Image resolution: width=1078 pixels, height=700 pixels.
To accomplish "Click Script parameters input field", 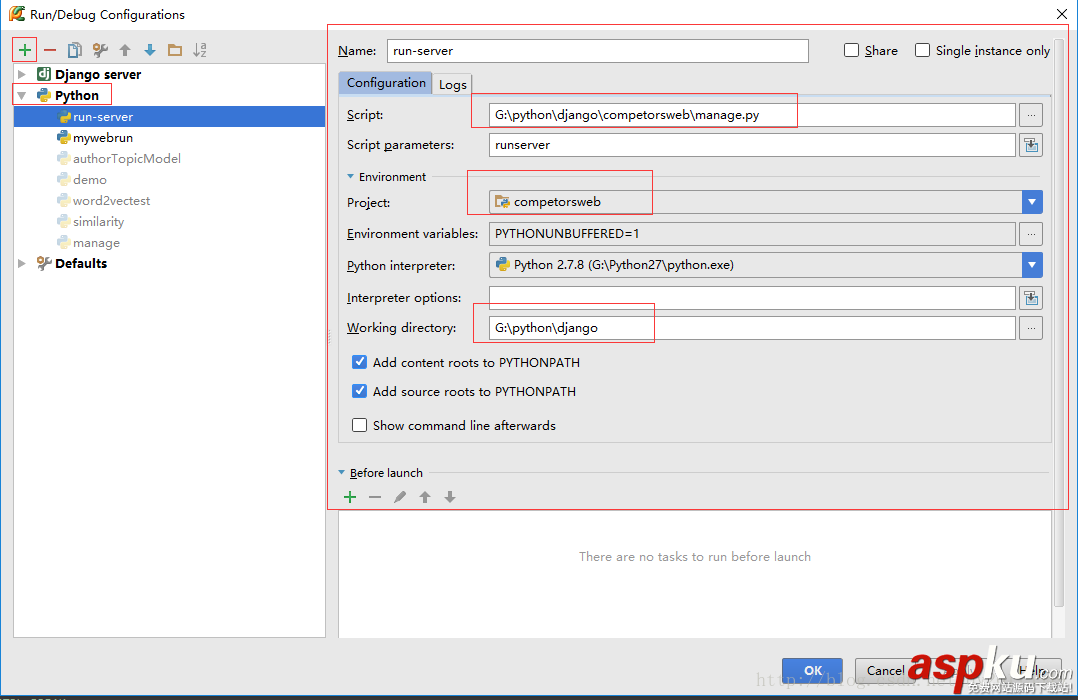I will coord(752,145).
